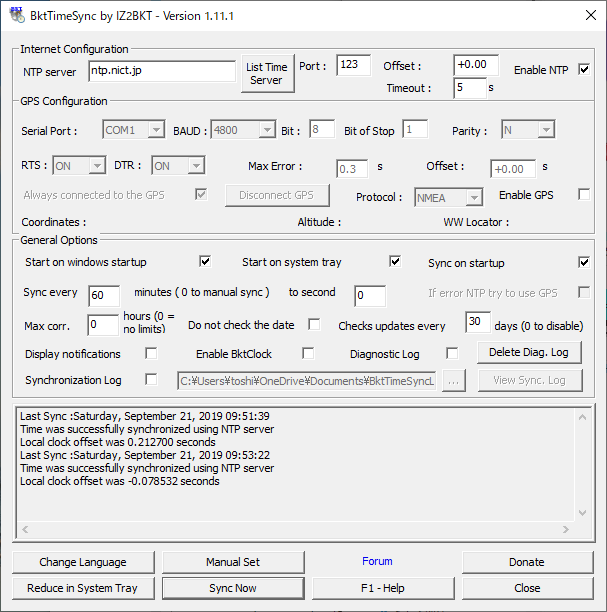607x612 pixels.
Task: Click Disconnect GPS button
Action: tap(277, 195)
